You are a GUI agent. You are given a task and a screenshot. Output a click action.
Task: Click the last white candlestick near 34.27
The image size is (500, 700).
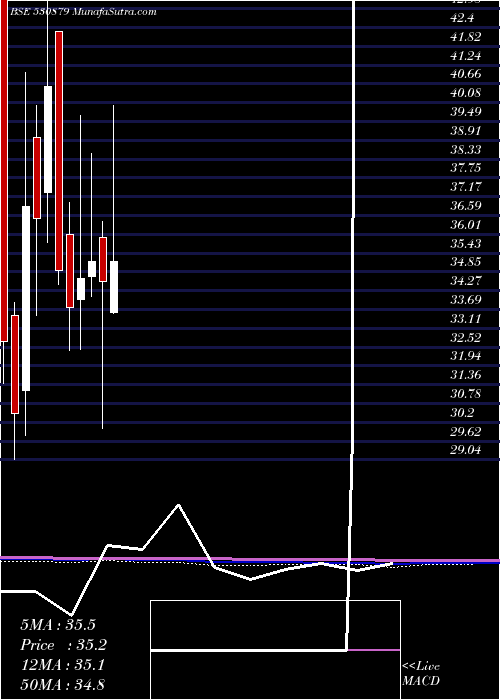click(x=114, y=287)
